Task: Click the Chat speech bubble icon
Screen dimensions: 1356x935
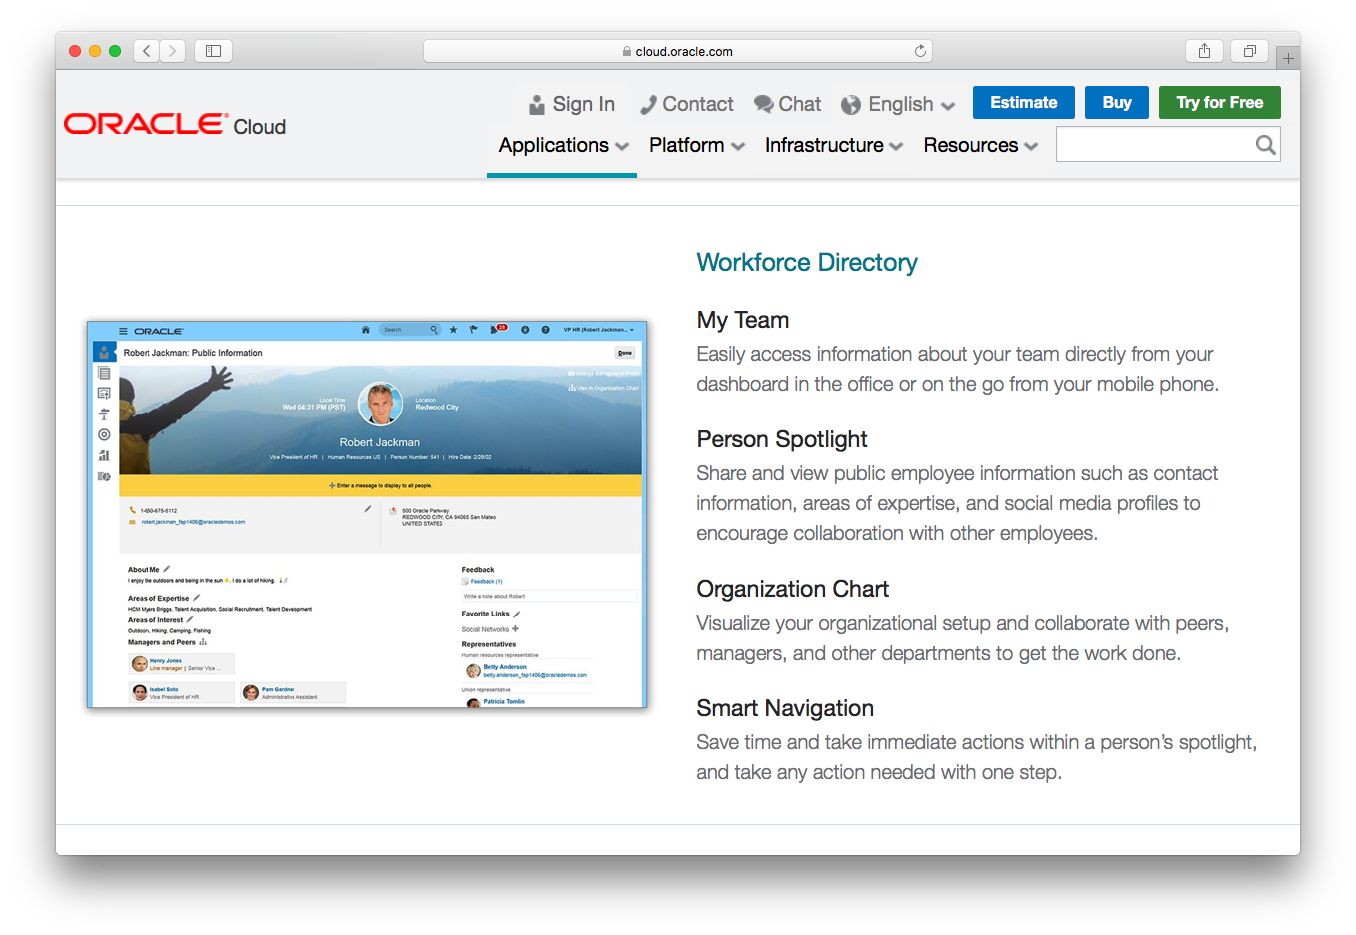Action: pos(763,104)
